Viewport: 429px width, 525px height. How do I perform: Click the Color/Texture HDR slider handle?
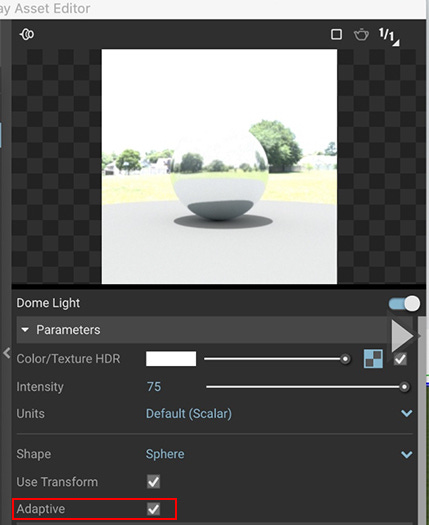[345, 359]
